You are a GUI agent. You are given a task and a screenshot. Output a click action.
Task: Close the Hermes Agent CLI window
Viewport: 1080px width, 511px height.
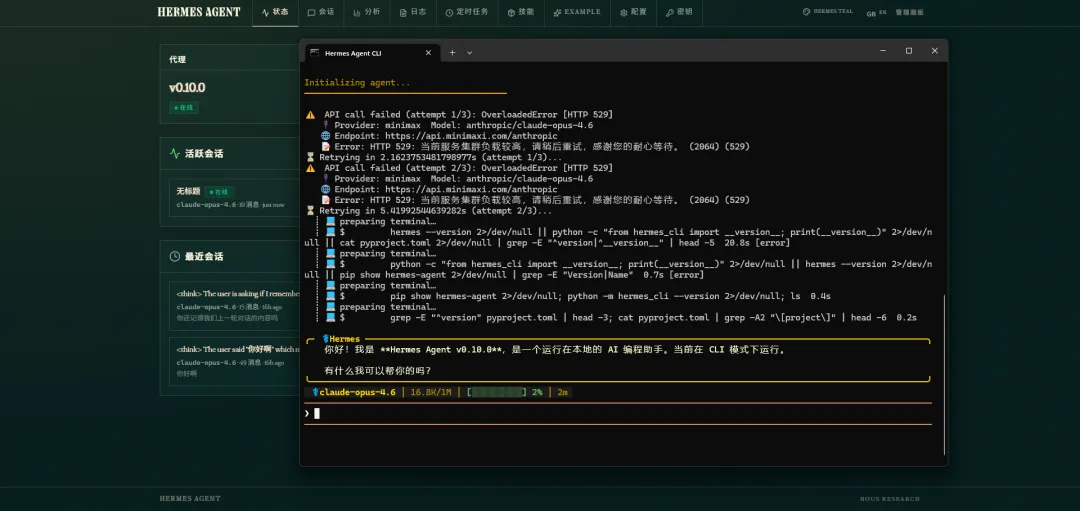point(935,51)
